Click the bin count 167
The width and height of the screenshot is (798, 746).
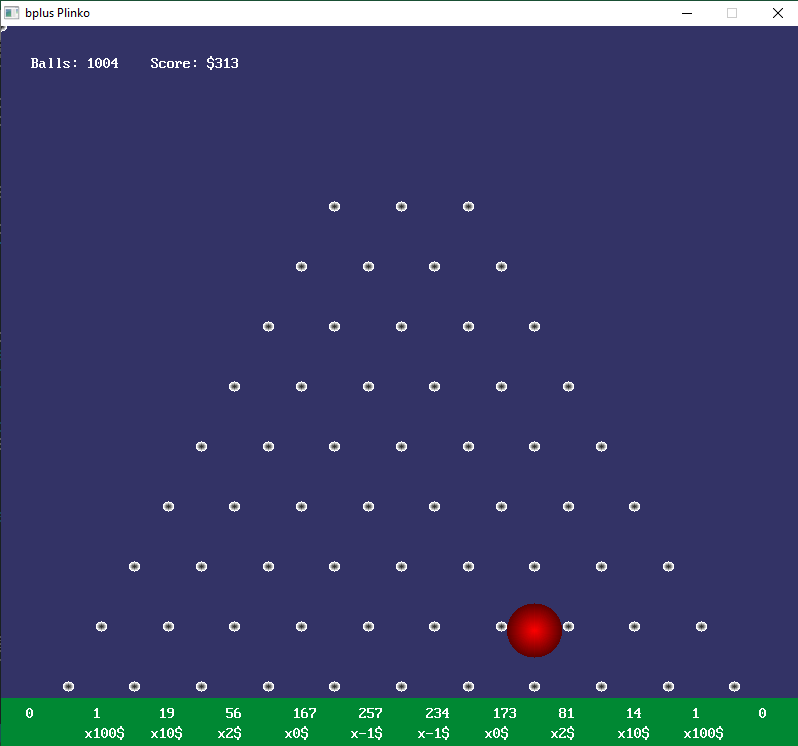click(305, 713)
